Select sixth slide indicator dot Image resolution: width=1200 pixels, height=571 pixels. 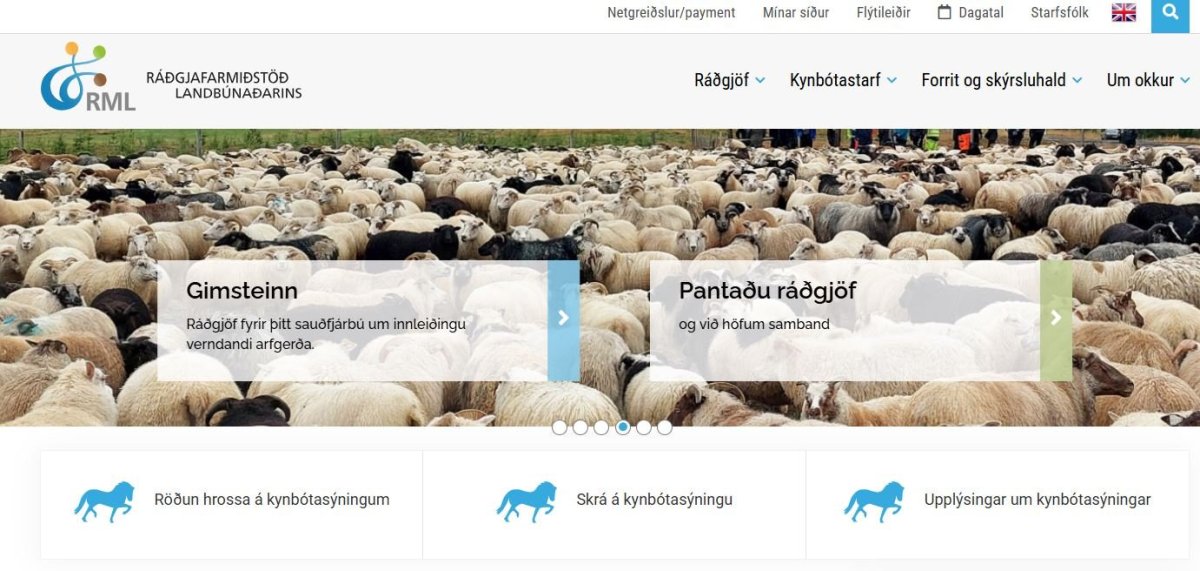tap(665, 427)
